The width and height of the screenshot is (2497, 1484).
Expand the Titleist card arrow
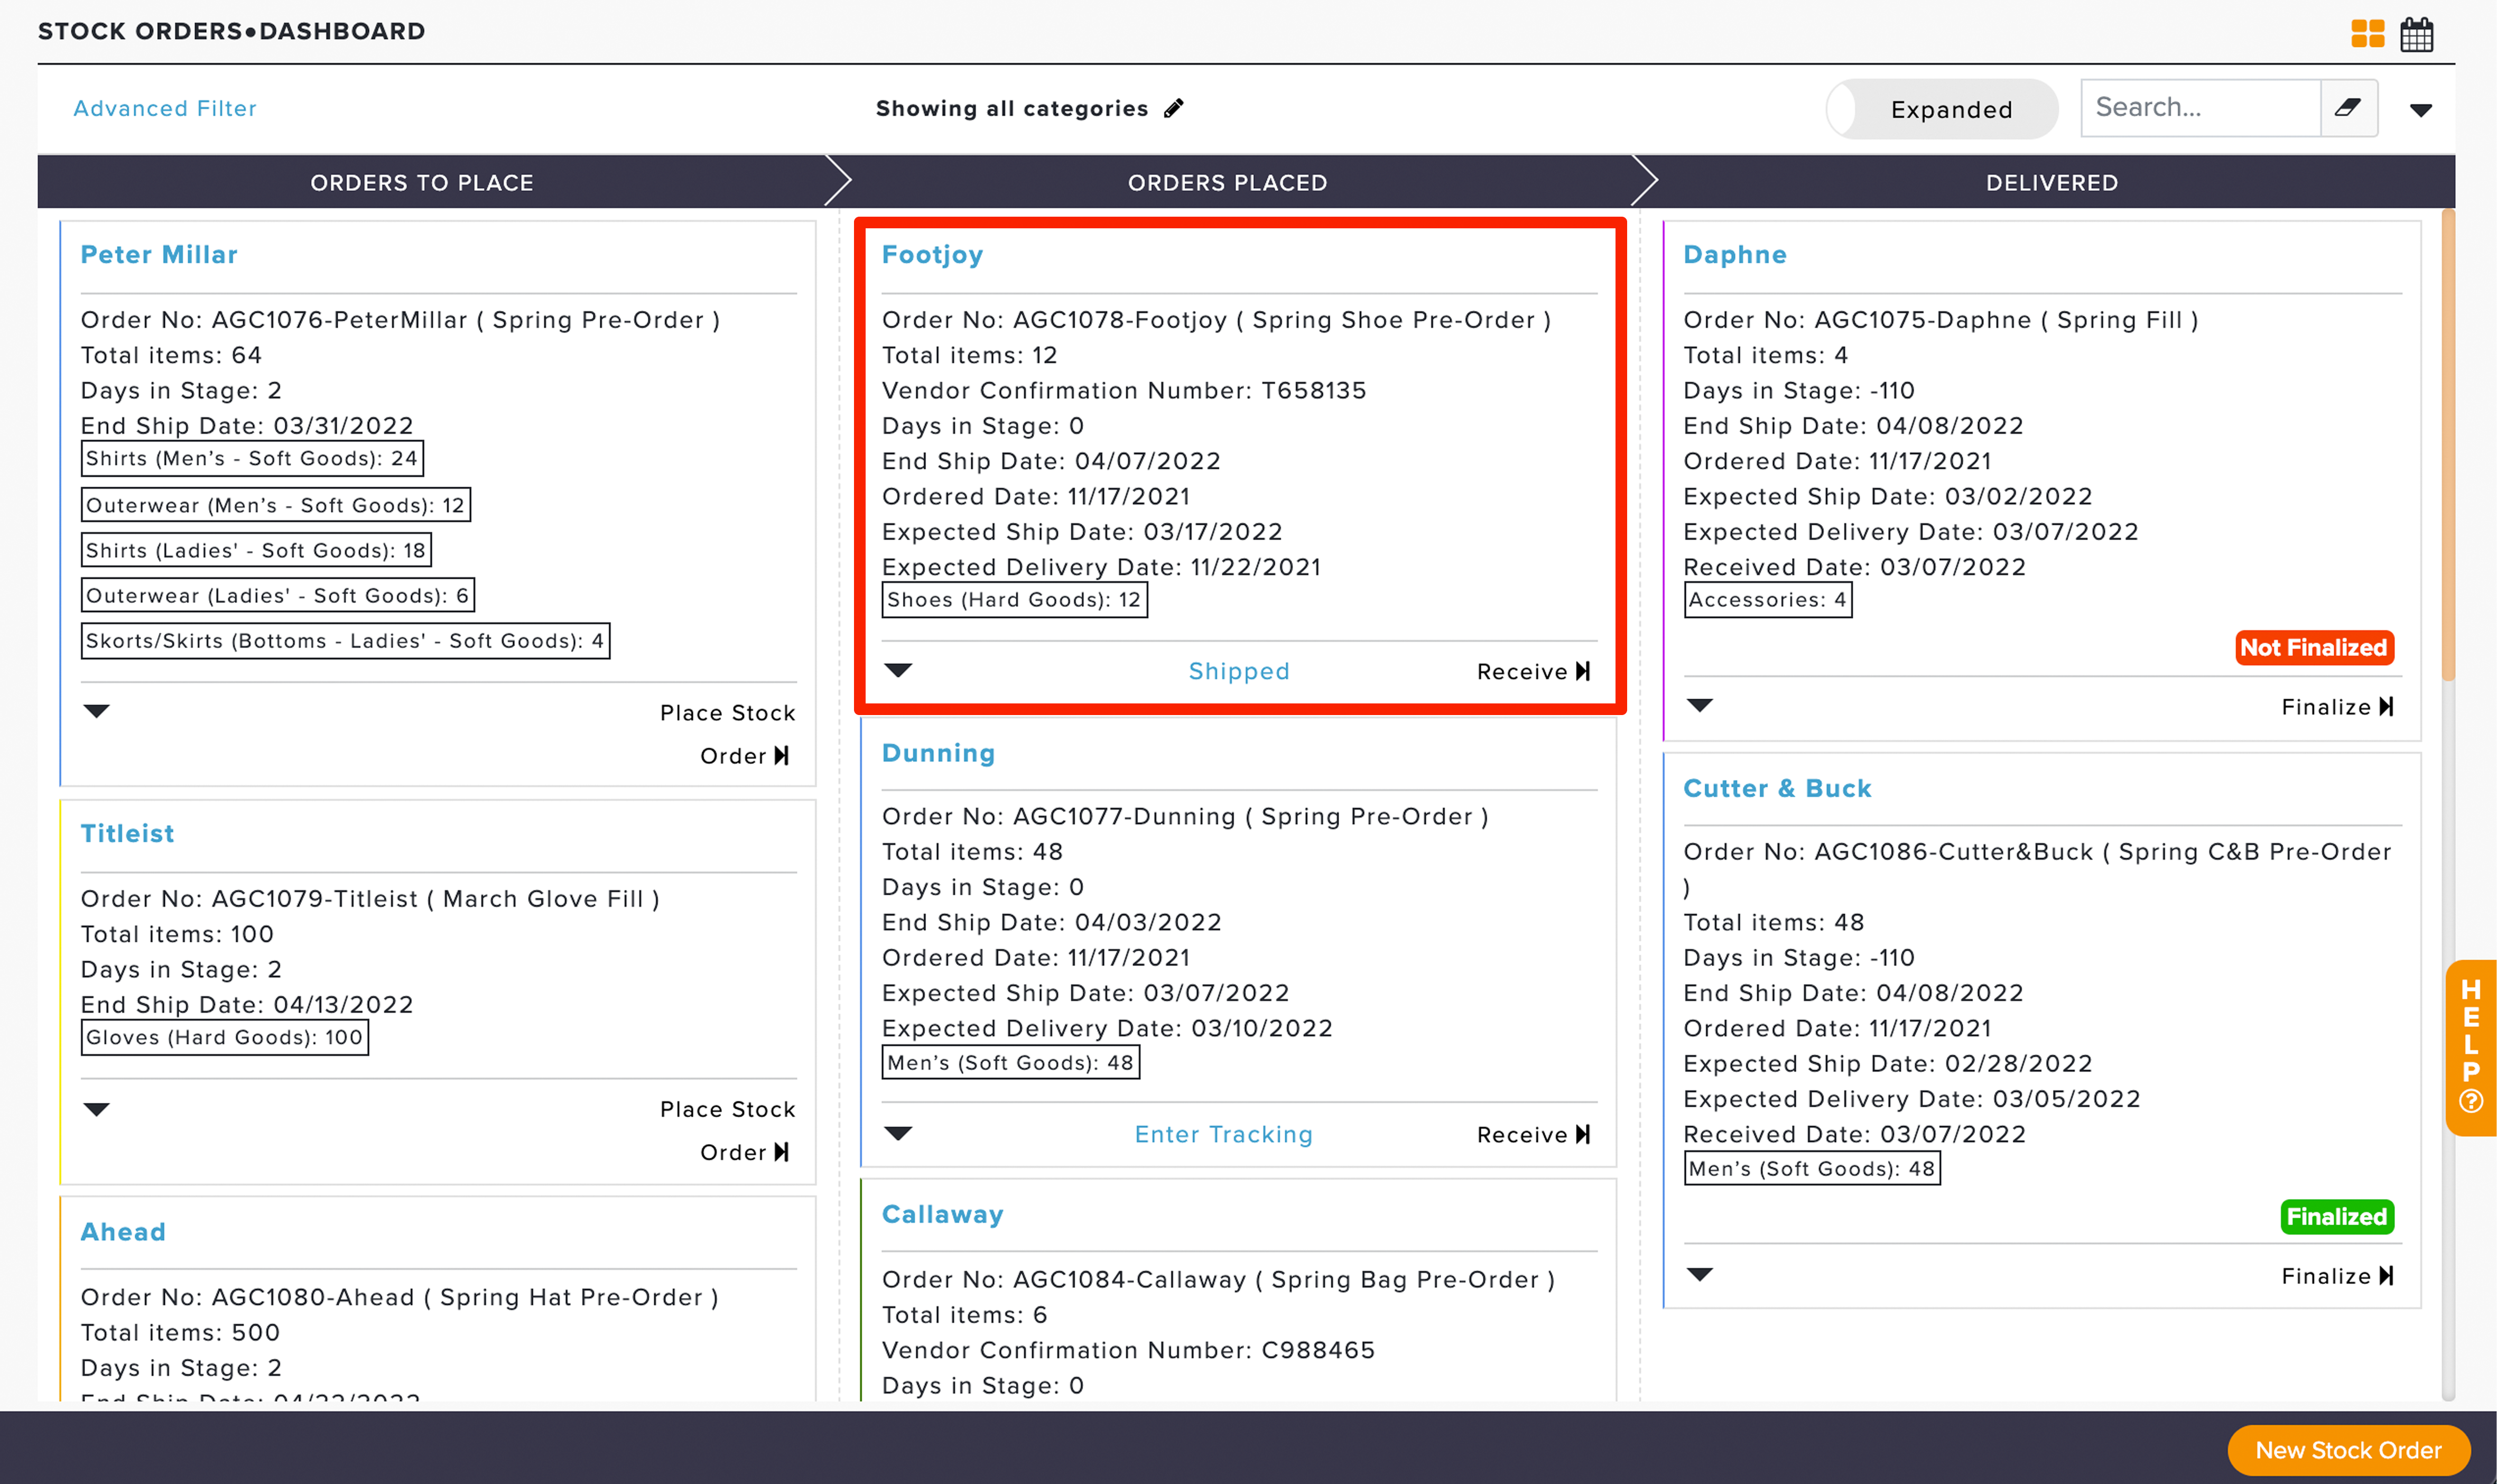(96, 1109)
